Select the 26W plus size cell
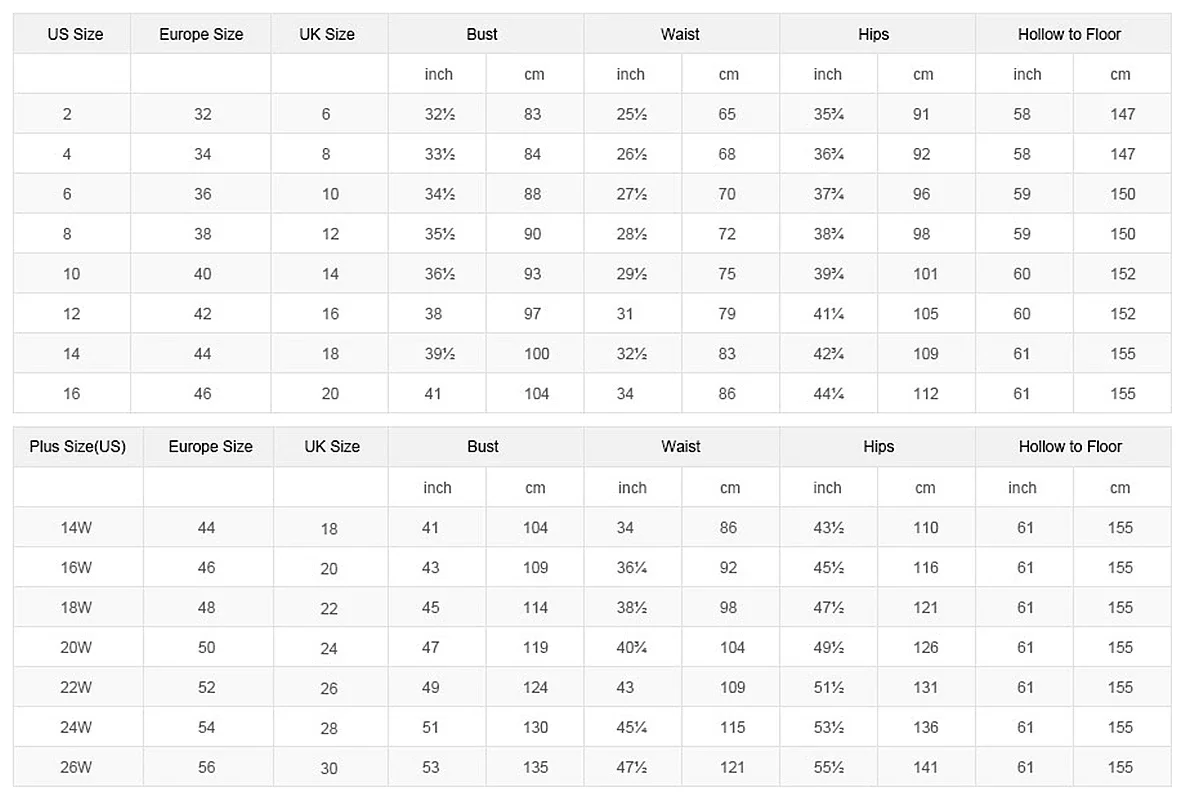Viewport: 1185px width, 800px height. (x=76, y=768)
